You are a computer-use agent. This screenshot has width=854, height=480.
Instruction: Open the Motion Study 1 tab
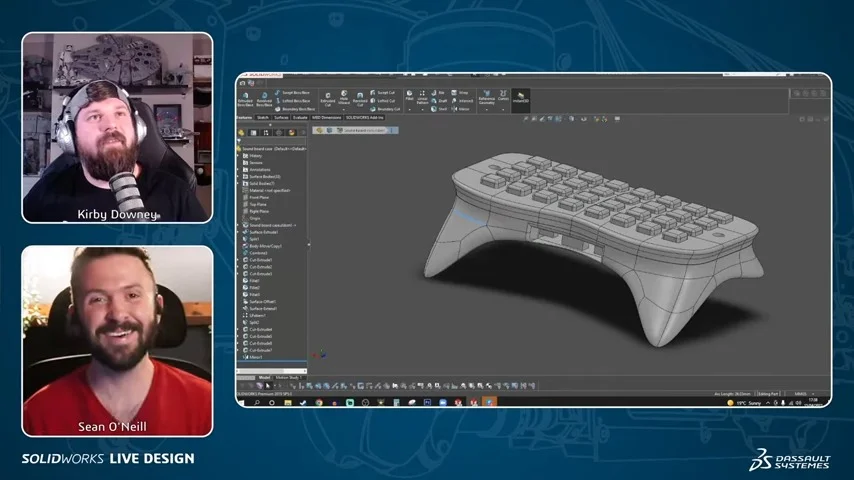[288, 378]
